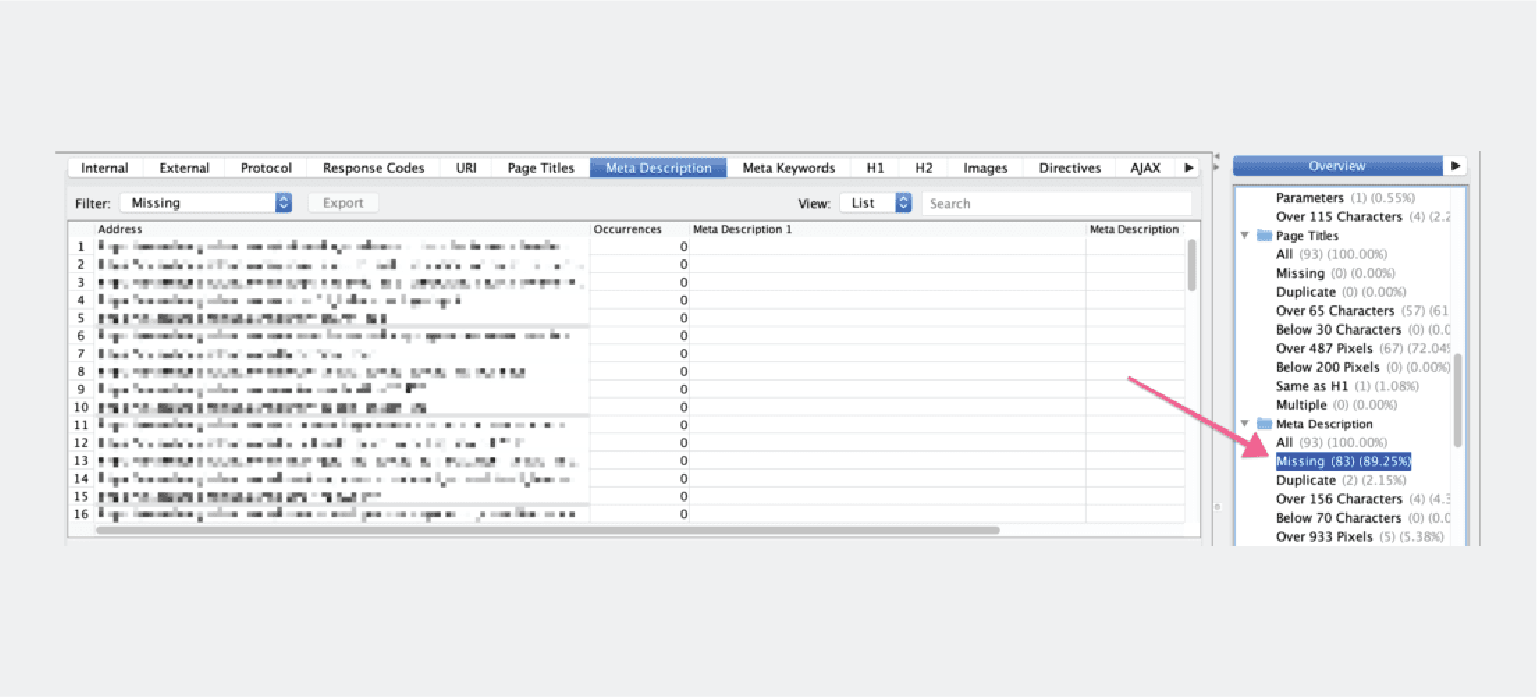Screen dimensions: 1537x697
Task: Select Page Titles Duplicate (0) entry
Action: click(1341, 292)
